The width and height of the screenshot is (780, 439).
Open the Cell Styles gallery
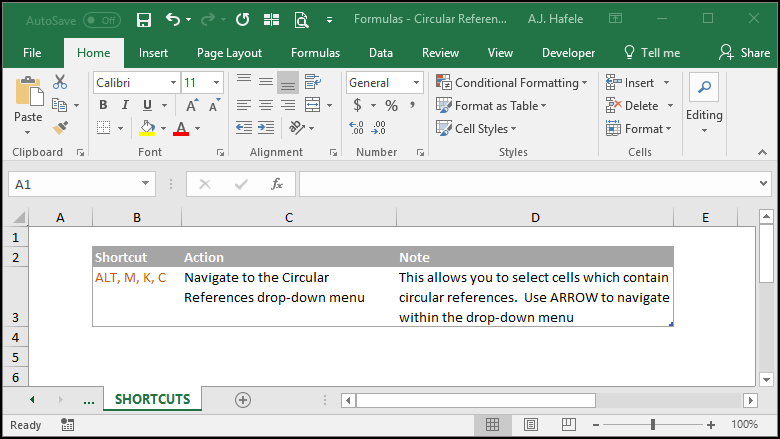[x=476, y=128]
